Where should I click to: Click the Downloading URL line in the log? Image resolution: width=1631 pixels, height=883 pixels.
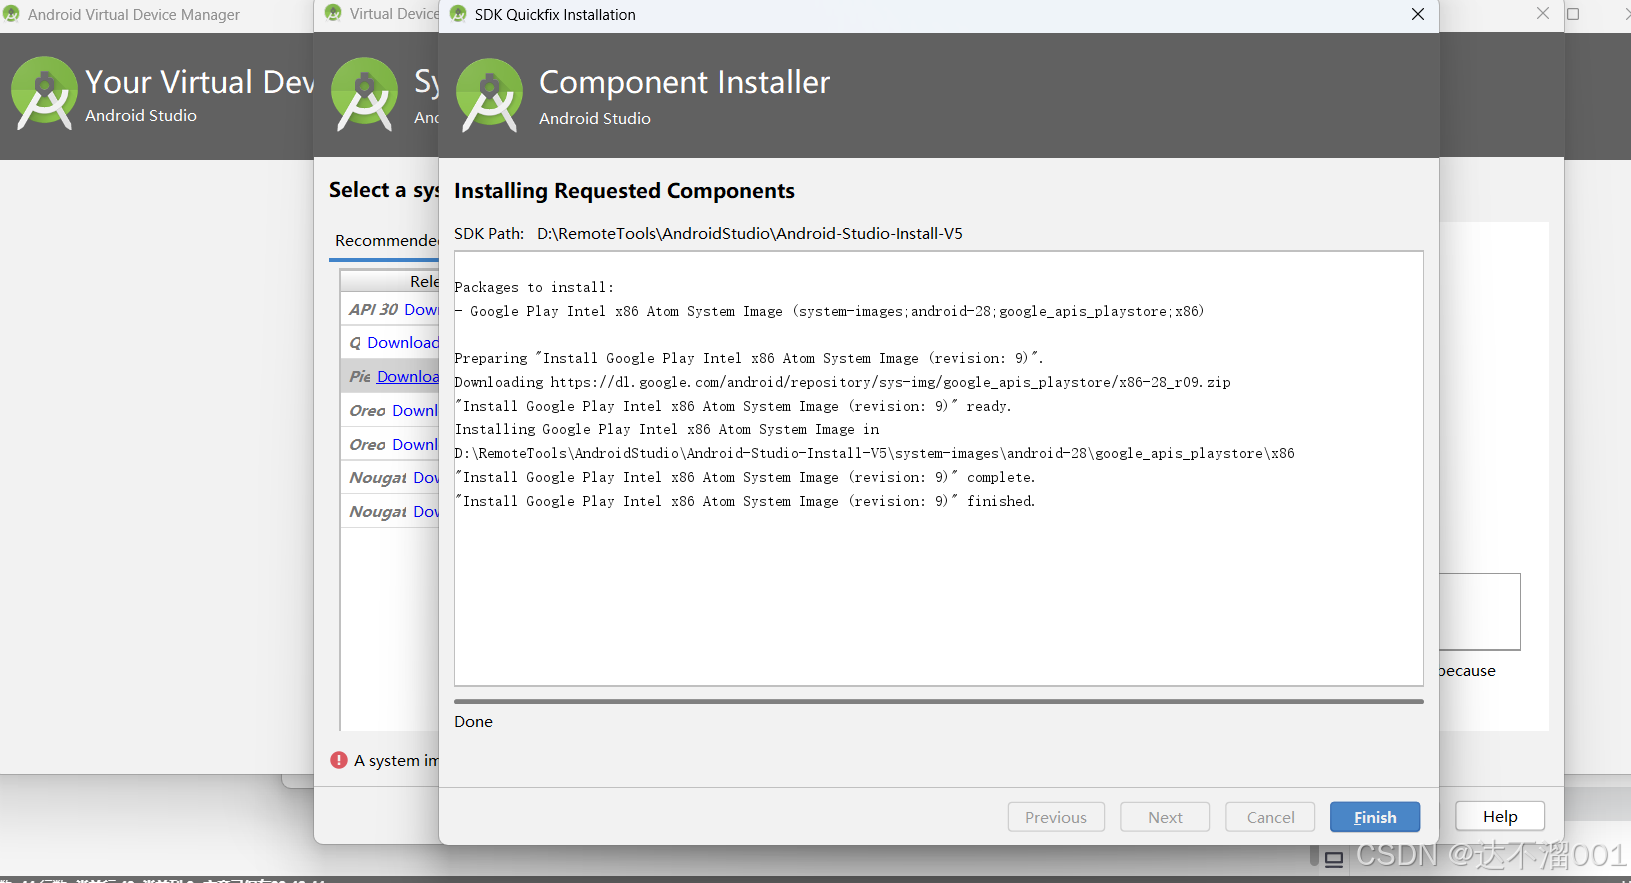point(842,383)
